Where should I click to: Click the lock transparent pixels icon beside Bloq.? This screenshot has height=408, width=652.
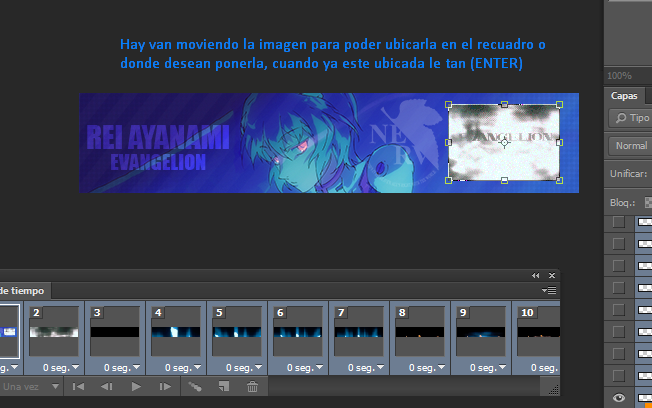click(x=648, y=203)
